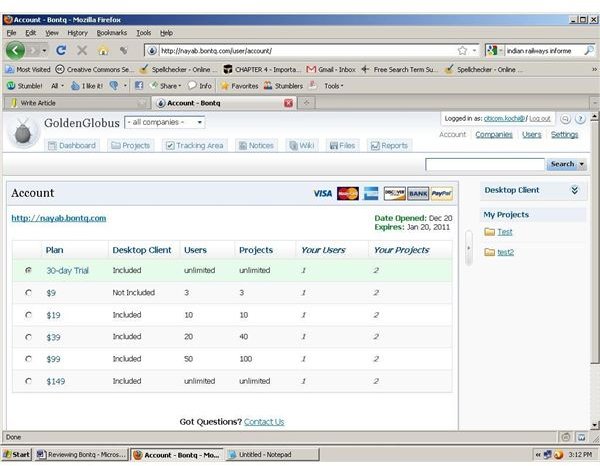Go to the Companies link
This screenshot has width=600, height=466.
(494, 135)
